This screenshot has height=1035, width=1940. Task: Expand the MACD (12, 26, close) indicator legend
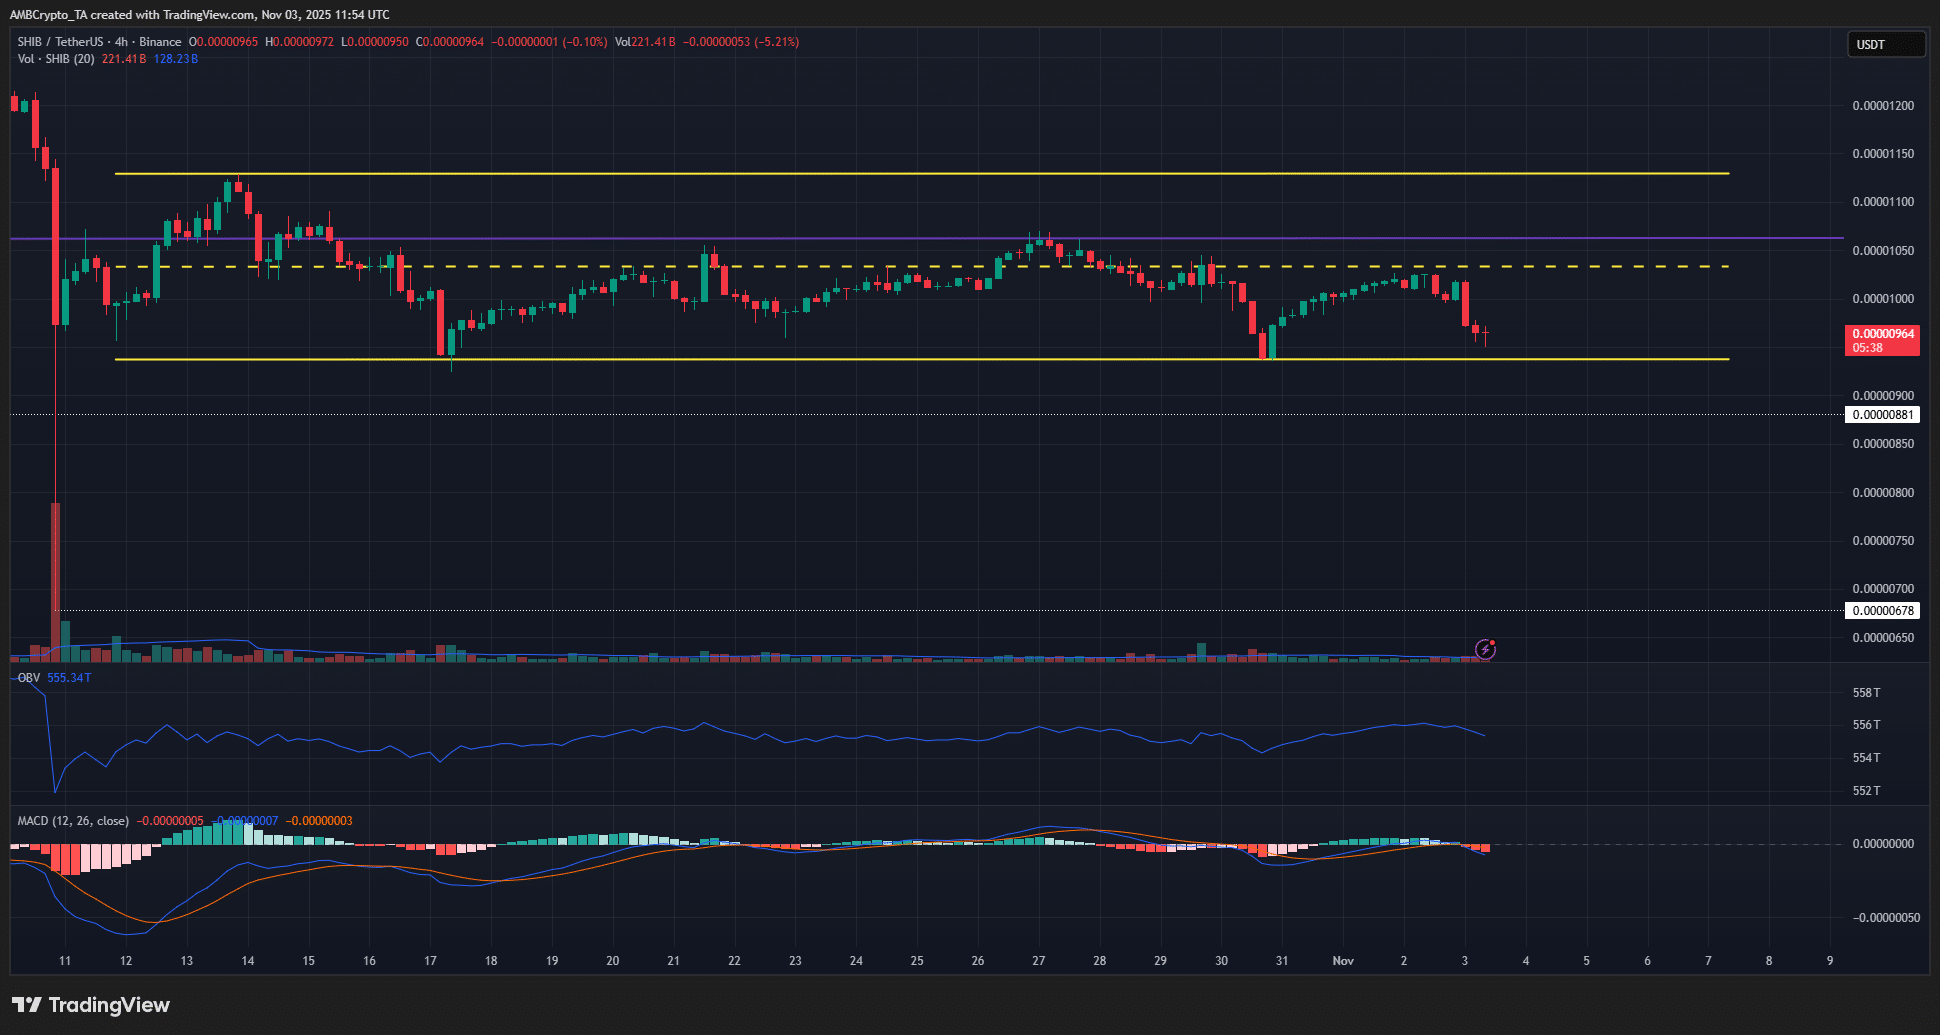pyautogui.click(x=71, y=820)
